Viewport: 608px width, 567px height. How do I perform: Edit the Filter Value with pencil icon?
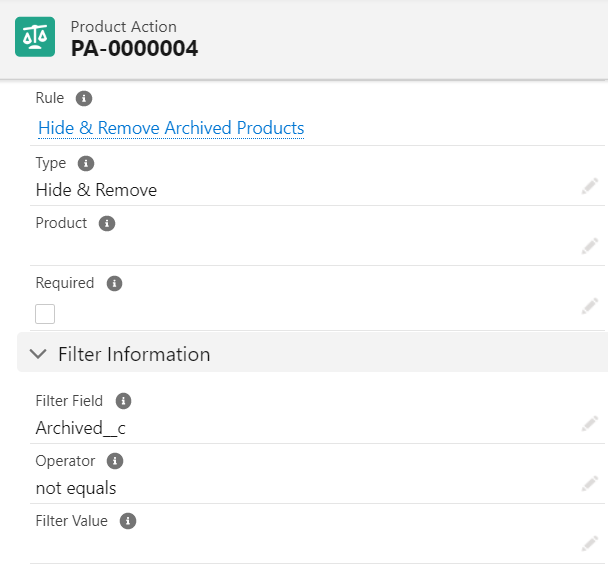click(590, 544)
